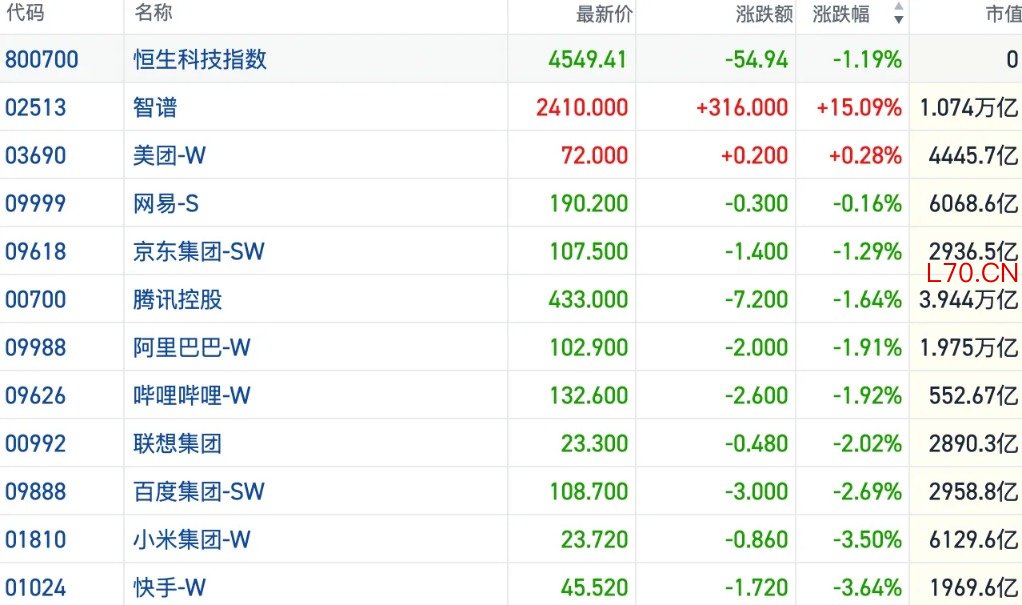Click price 433.000

click(x=589, y=300)
